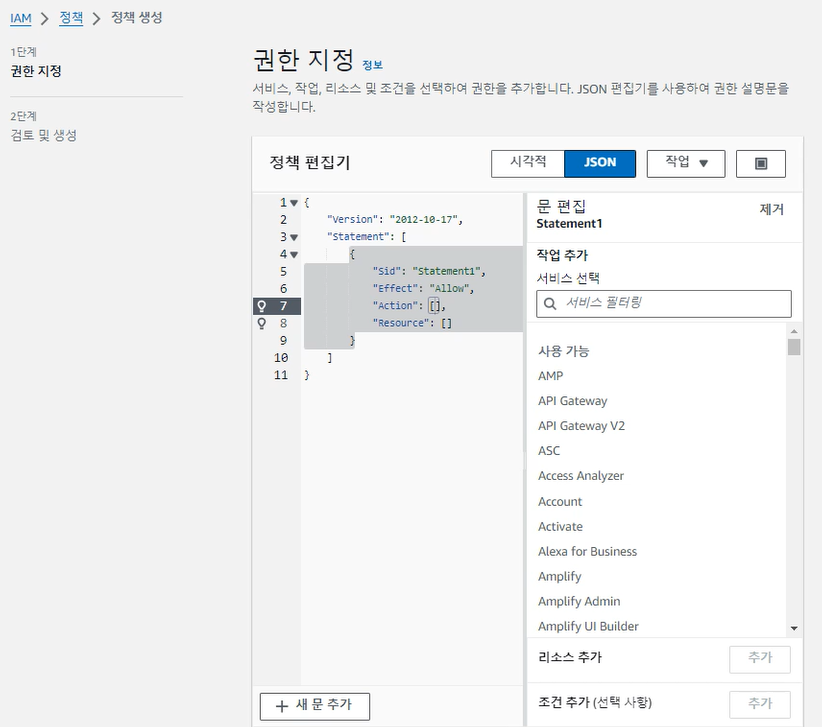Screen dimensions: 822x727
Task: Collapse code fold arrow on line 1
Action: (x=294, y=203)
